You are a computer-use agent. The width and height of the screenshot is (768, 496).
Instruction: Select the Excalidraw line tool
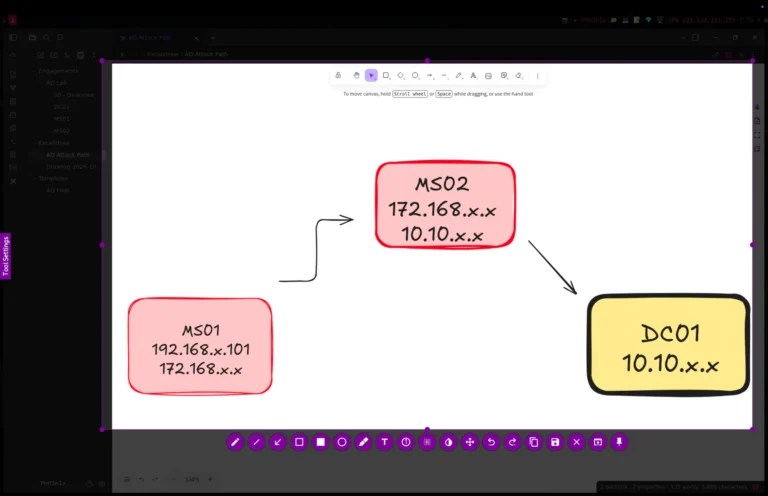(444, 75)
